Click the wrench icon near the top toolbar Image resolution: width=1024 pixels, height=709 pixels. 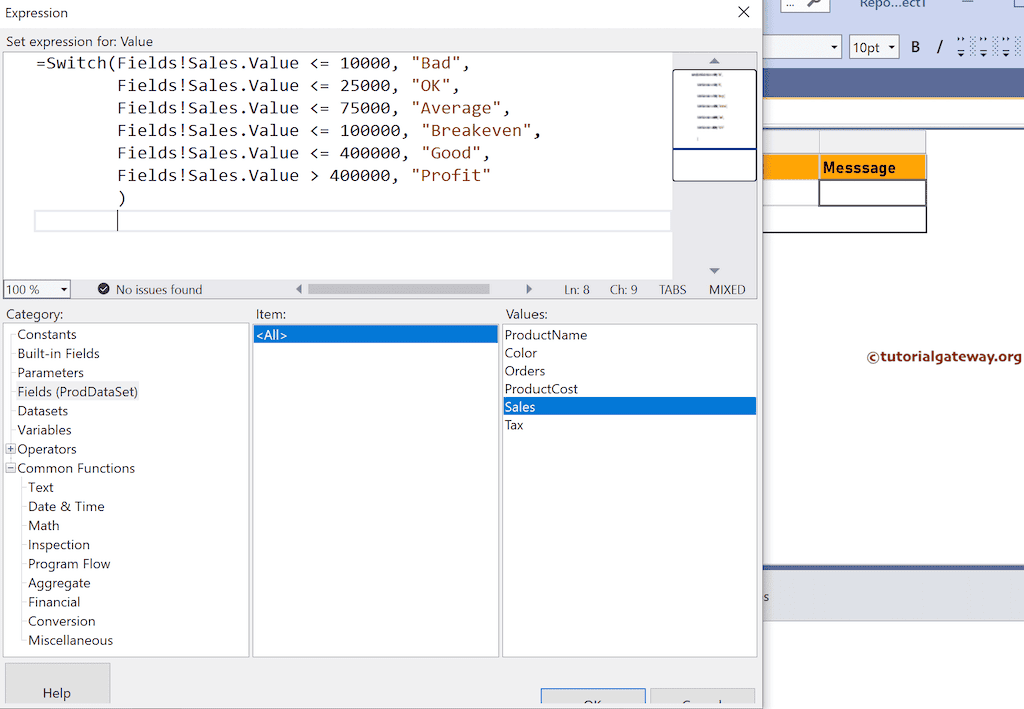point(811,5)
